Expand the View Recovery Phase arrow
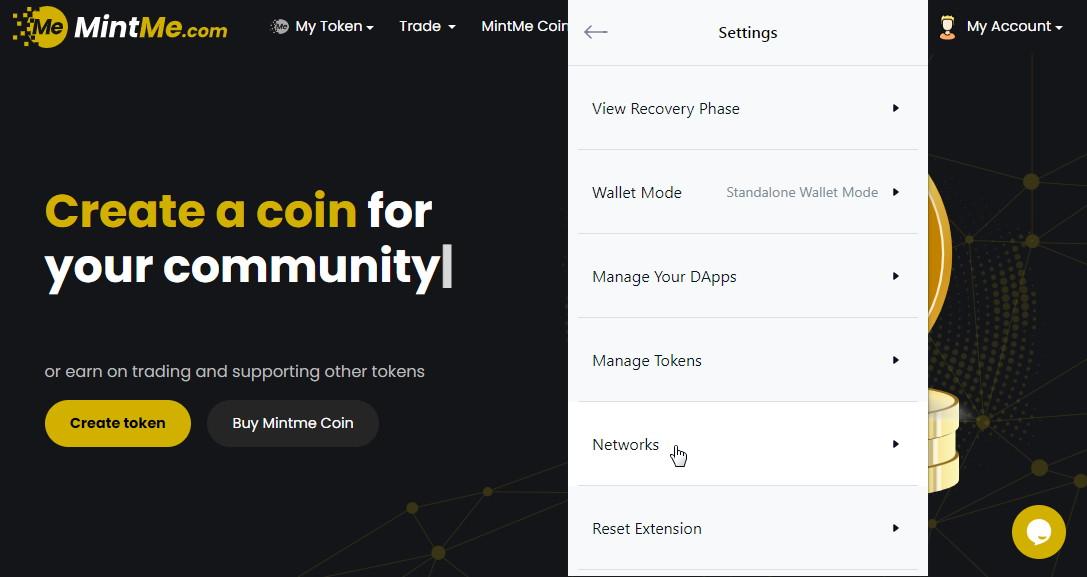Image resolution: width=1087 pixels, height=577 pixels. 896,108
